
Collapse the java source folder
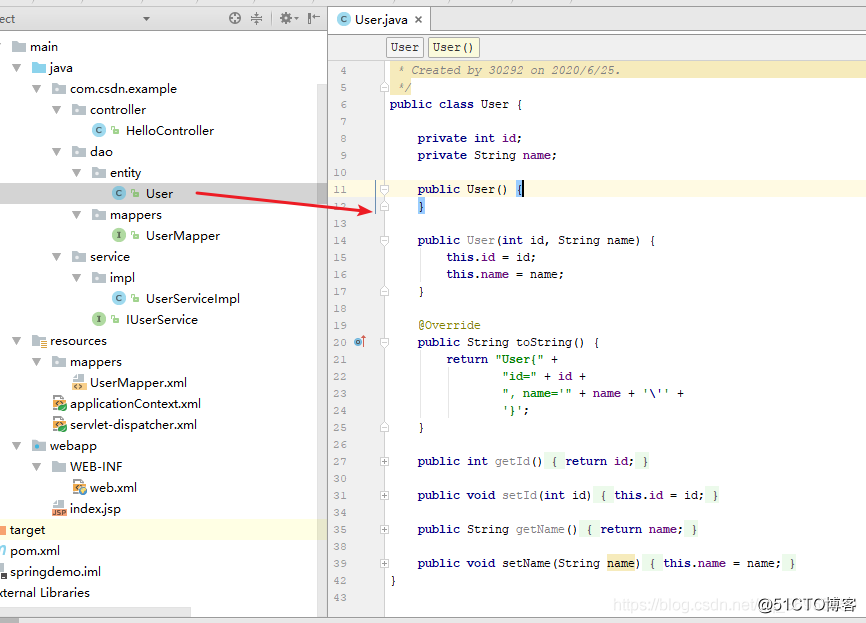[17, 68]
